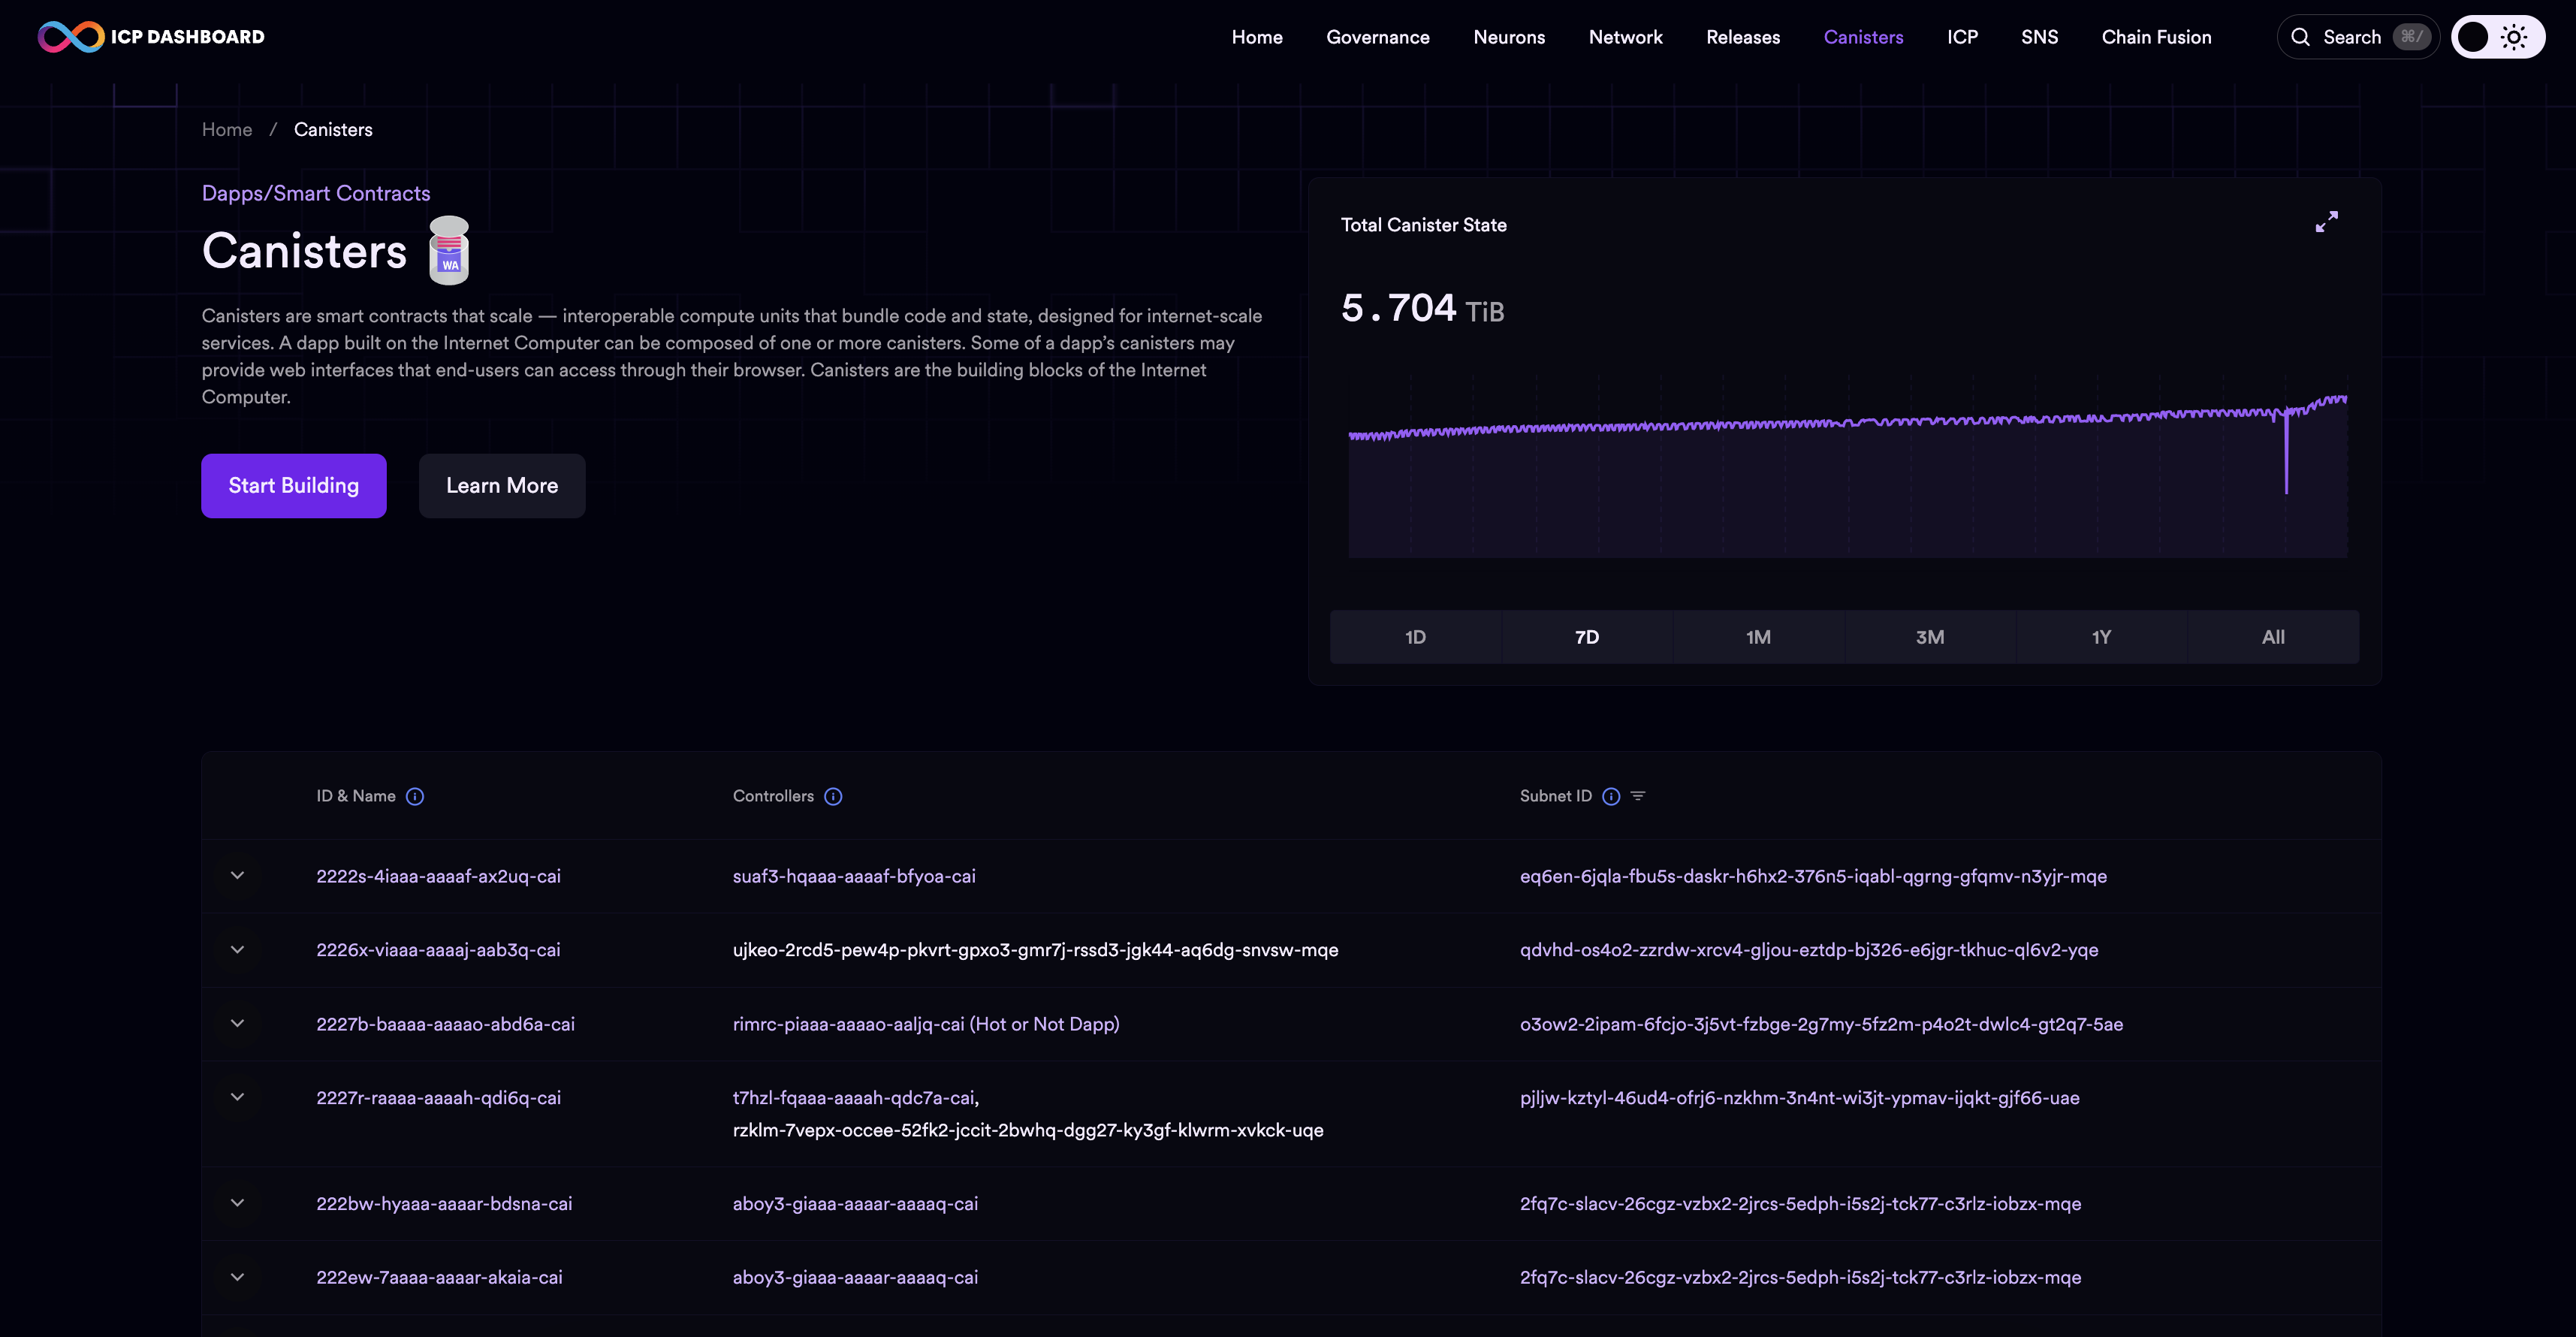Expand row 222bw-hyaaa-aaaar-bdsna-cai
This screenshot has width=2576, height=1337.
pyautogui.click(x=237, y=1203)
